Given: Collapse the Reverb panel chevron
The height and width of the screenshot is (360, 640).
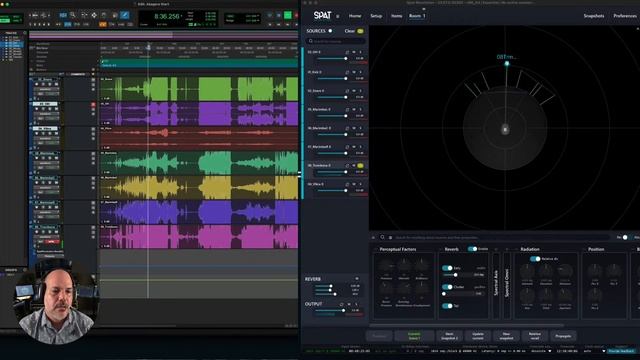Looking at the screenshot, I should point(440,249).
